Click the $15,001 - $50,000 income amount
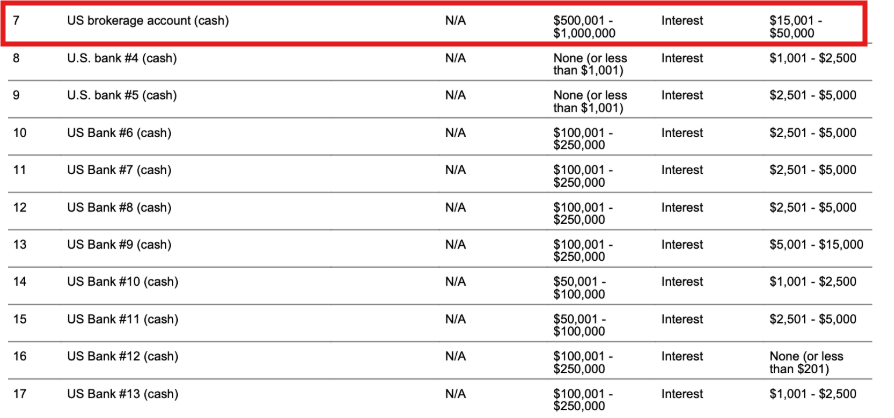The height and width of the screenshot is (418, 894). coord(795,27)
